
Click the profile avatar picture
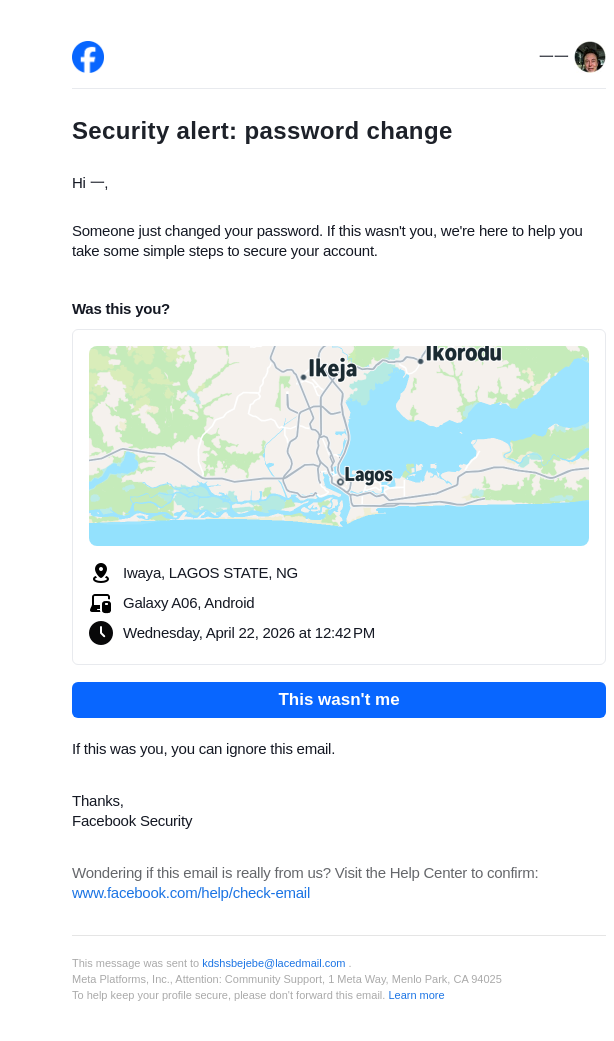point(590,57)
